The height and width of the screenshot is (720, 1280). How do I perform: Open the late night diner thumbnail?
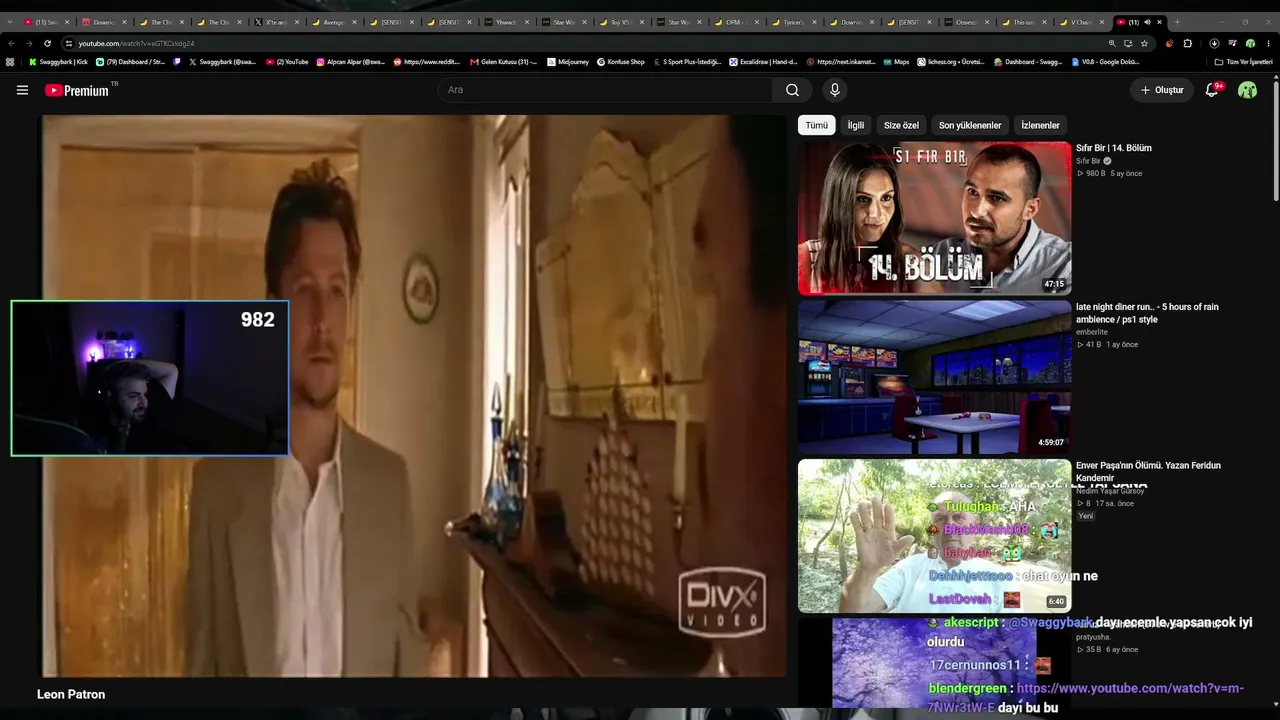[x=934, y=377]
